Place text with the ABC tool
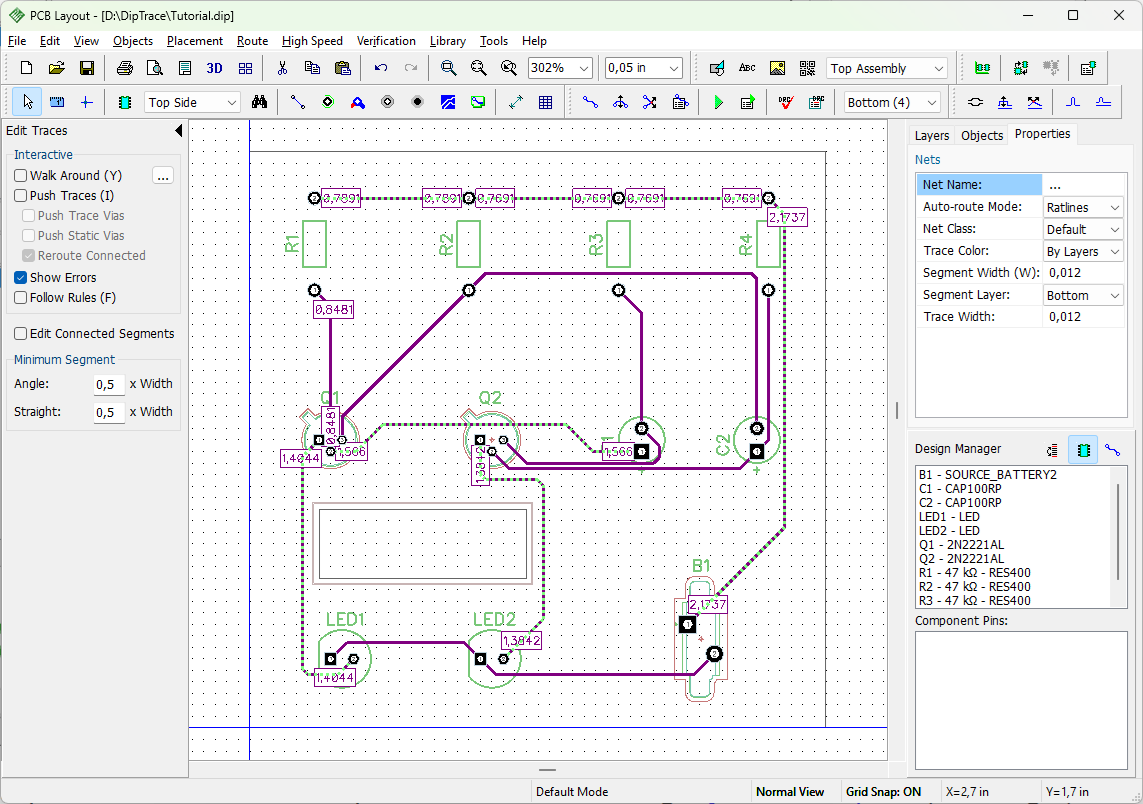1143x804 pixels. coord(747,68)
